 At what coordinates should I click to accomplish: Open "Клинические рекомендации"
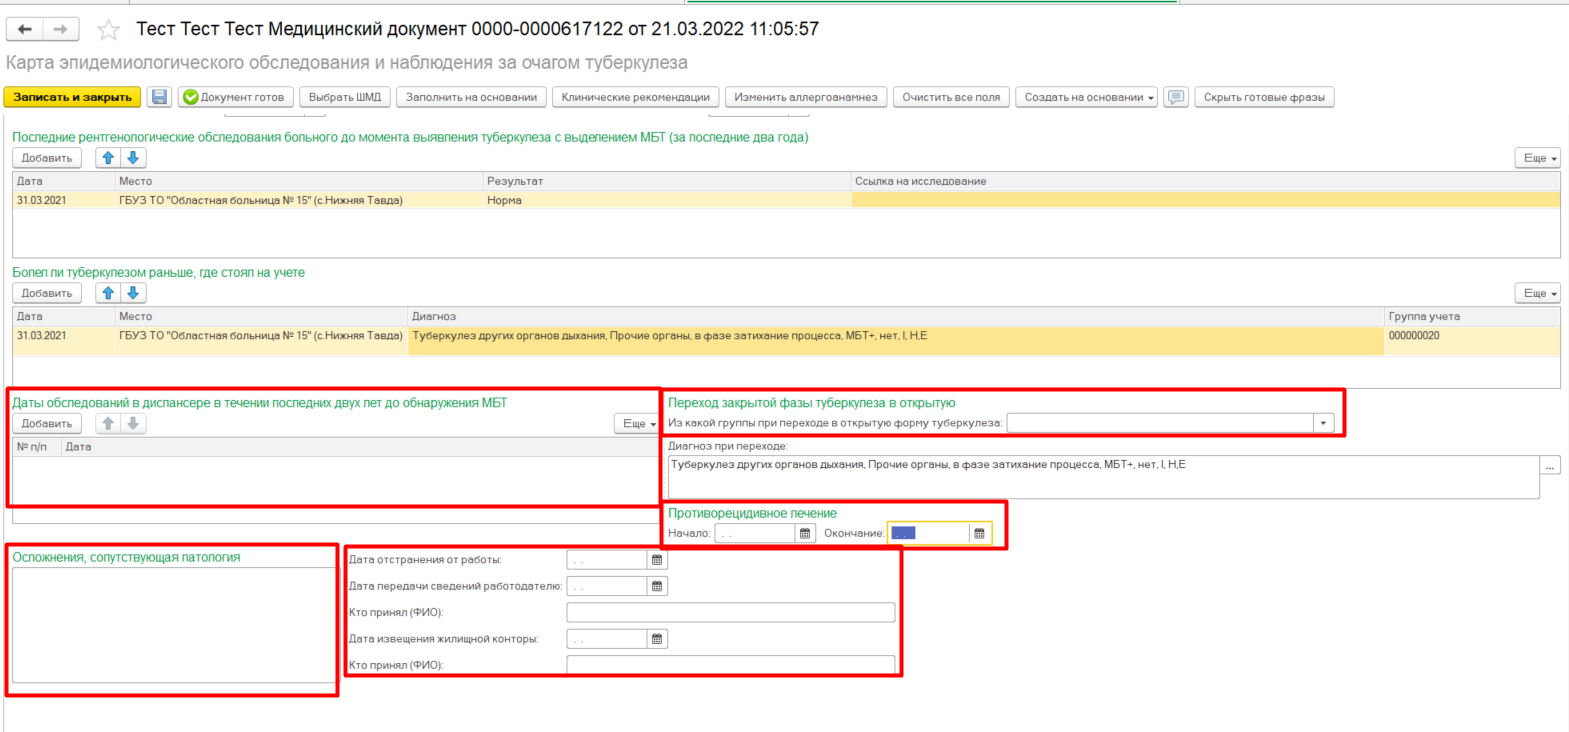click(635, 97)
